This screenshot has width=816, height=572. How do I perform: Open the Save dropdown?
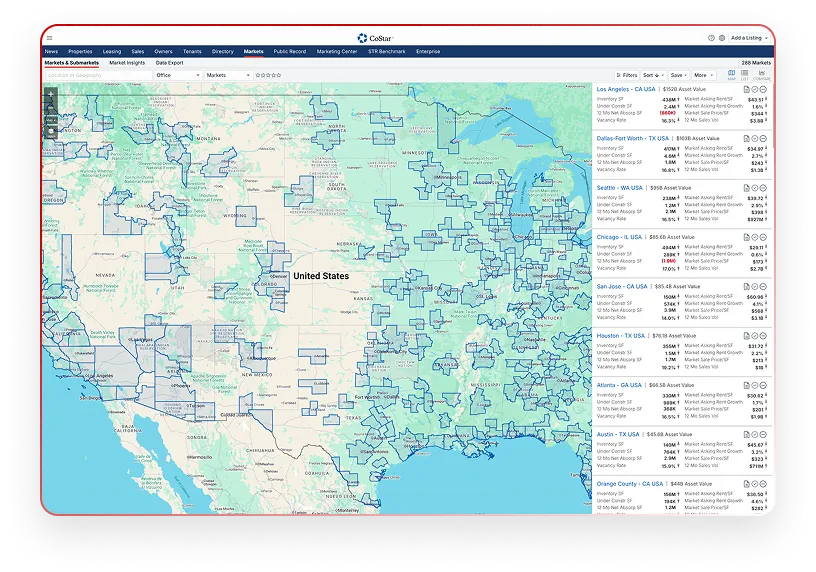tap(679, 75)
